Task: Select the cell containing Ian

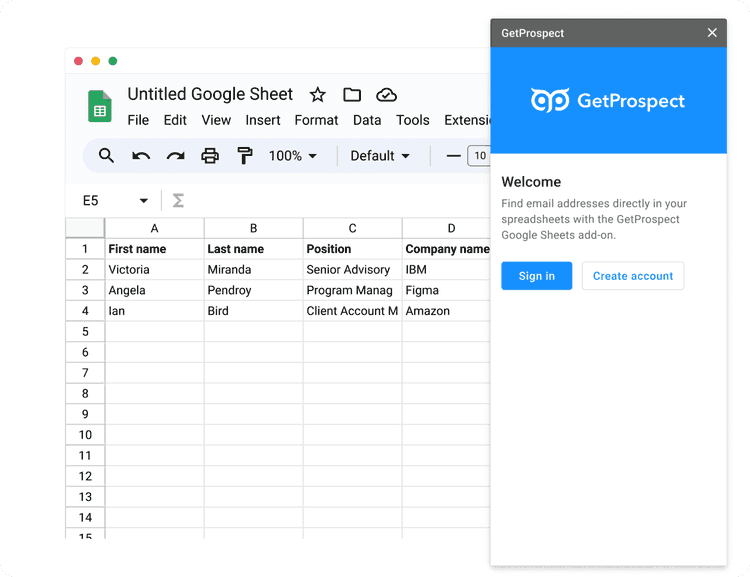Action: (x=154, y=311)
